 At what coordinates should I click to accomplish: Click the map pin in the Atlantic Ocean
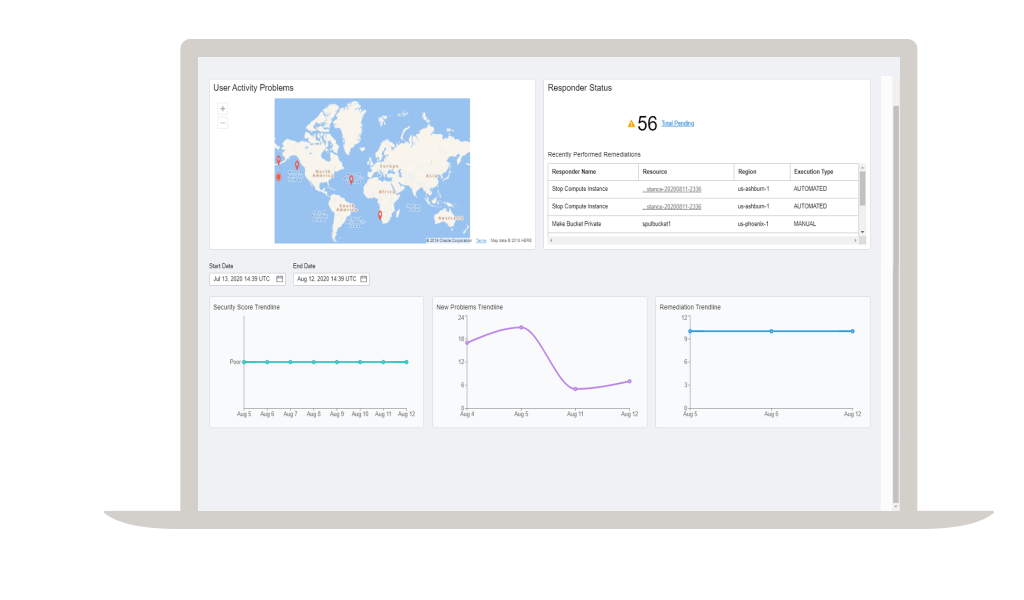[x=351, y=179]
